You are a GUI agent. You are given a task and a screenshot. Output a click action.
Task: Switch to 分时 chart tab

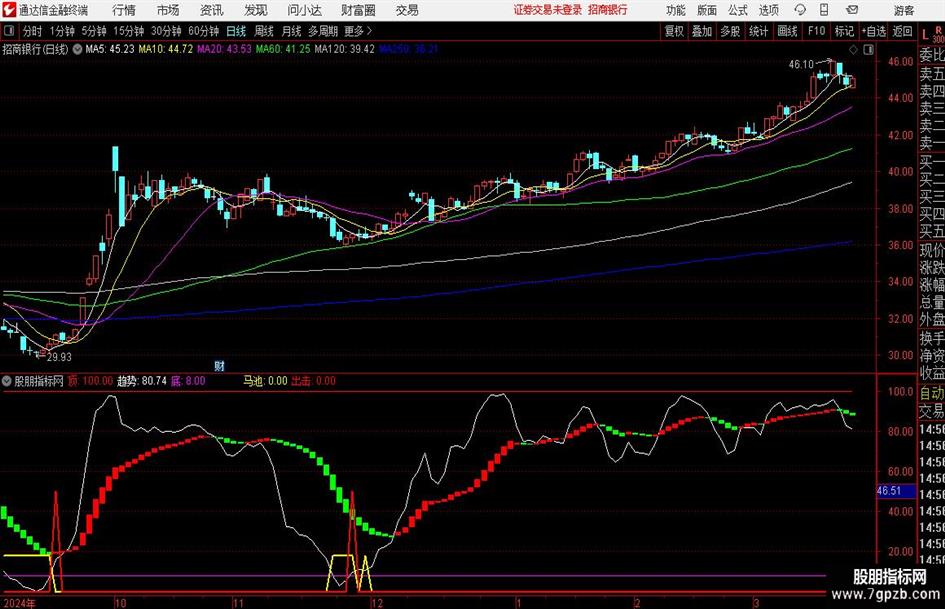click(33, 31)
